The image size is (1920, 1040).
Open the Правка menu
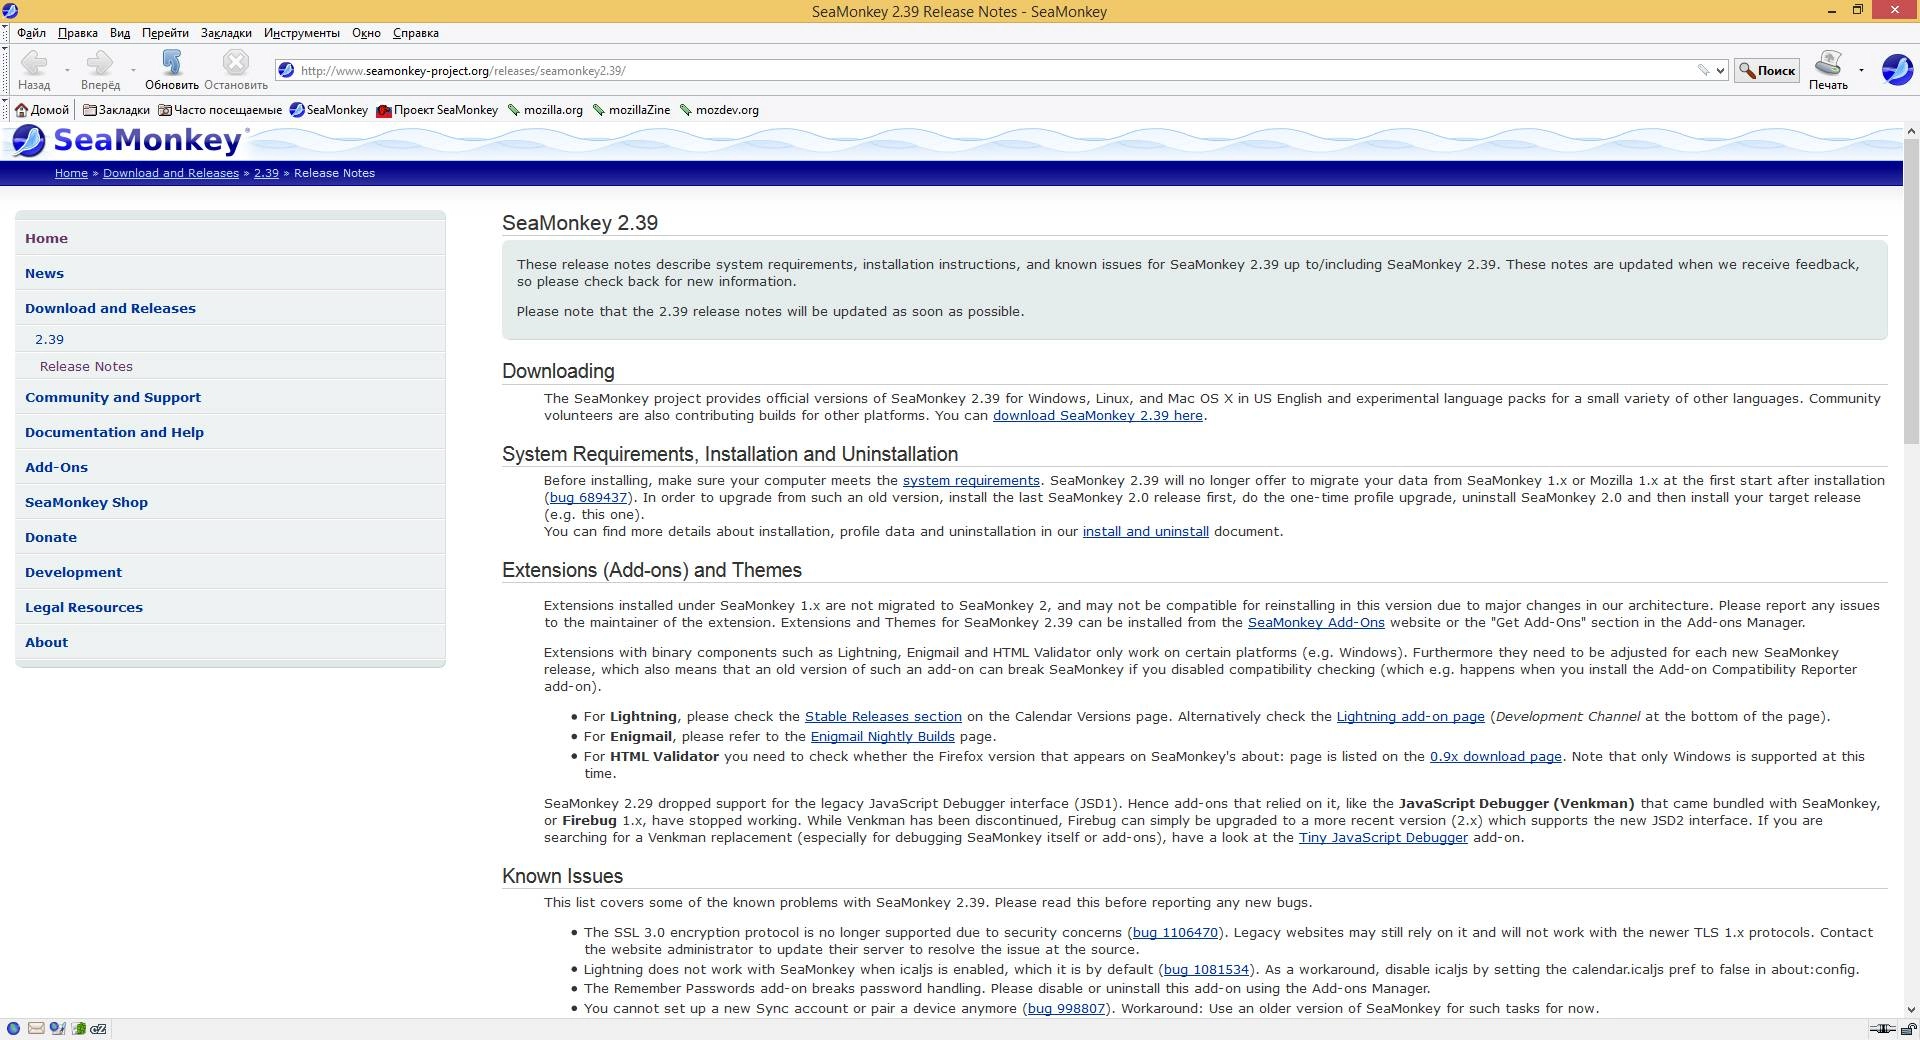point(78,33)
